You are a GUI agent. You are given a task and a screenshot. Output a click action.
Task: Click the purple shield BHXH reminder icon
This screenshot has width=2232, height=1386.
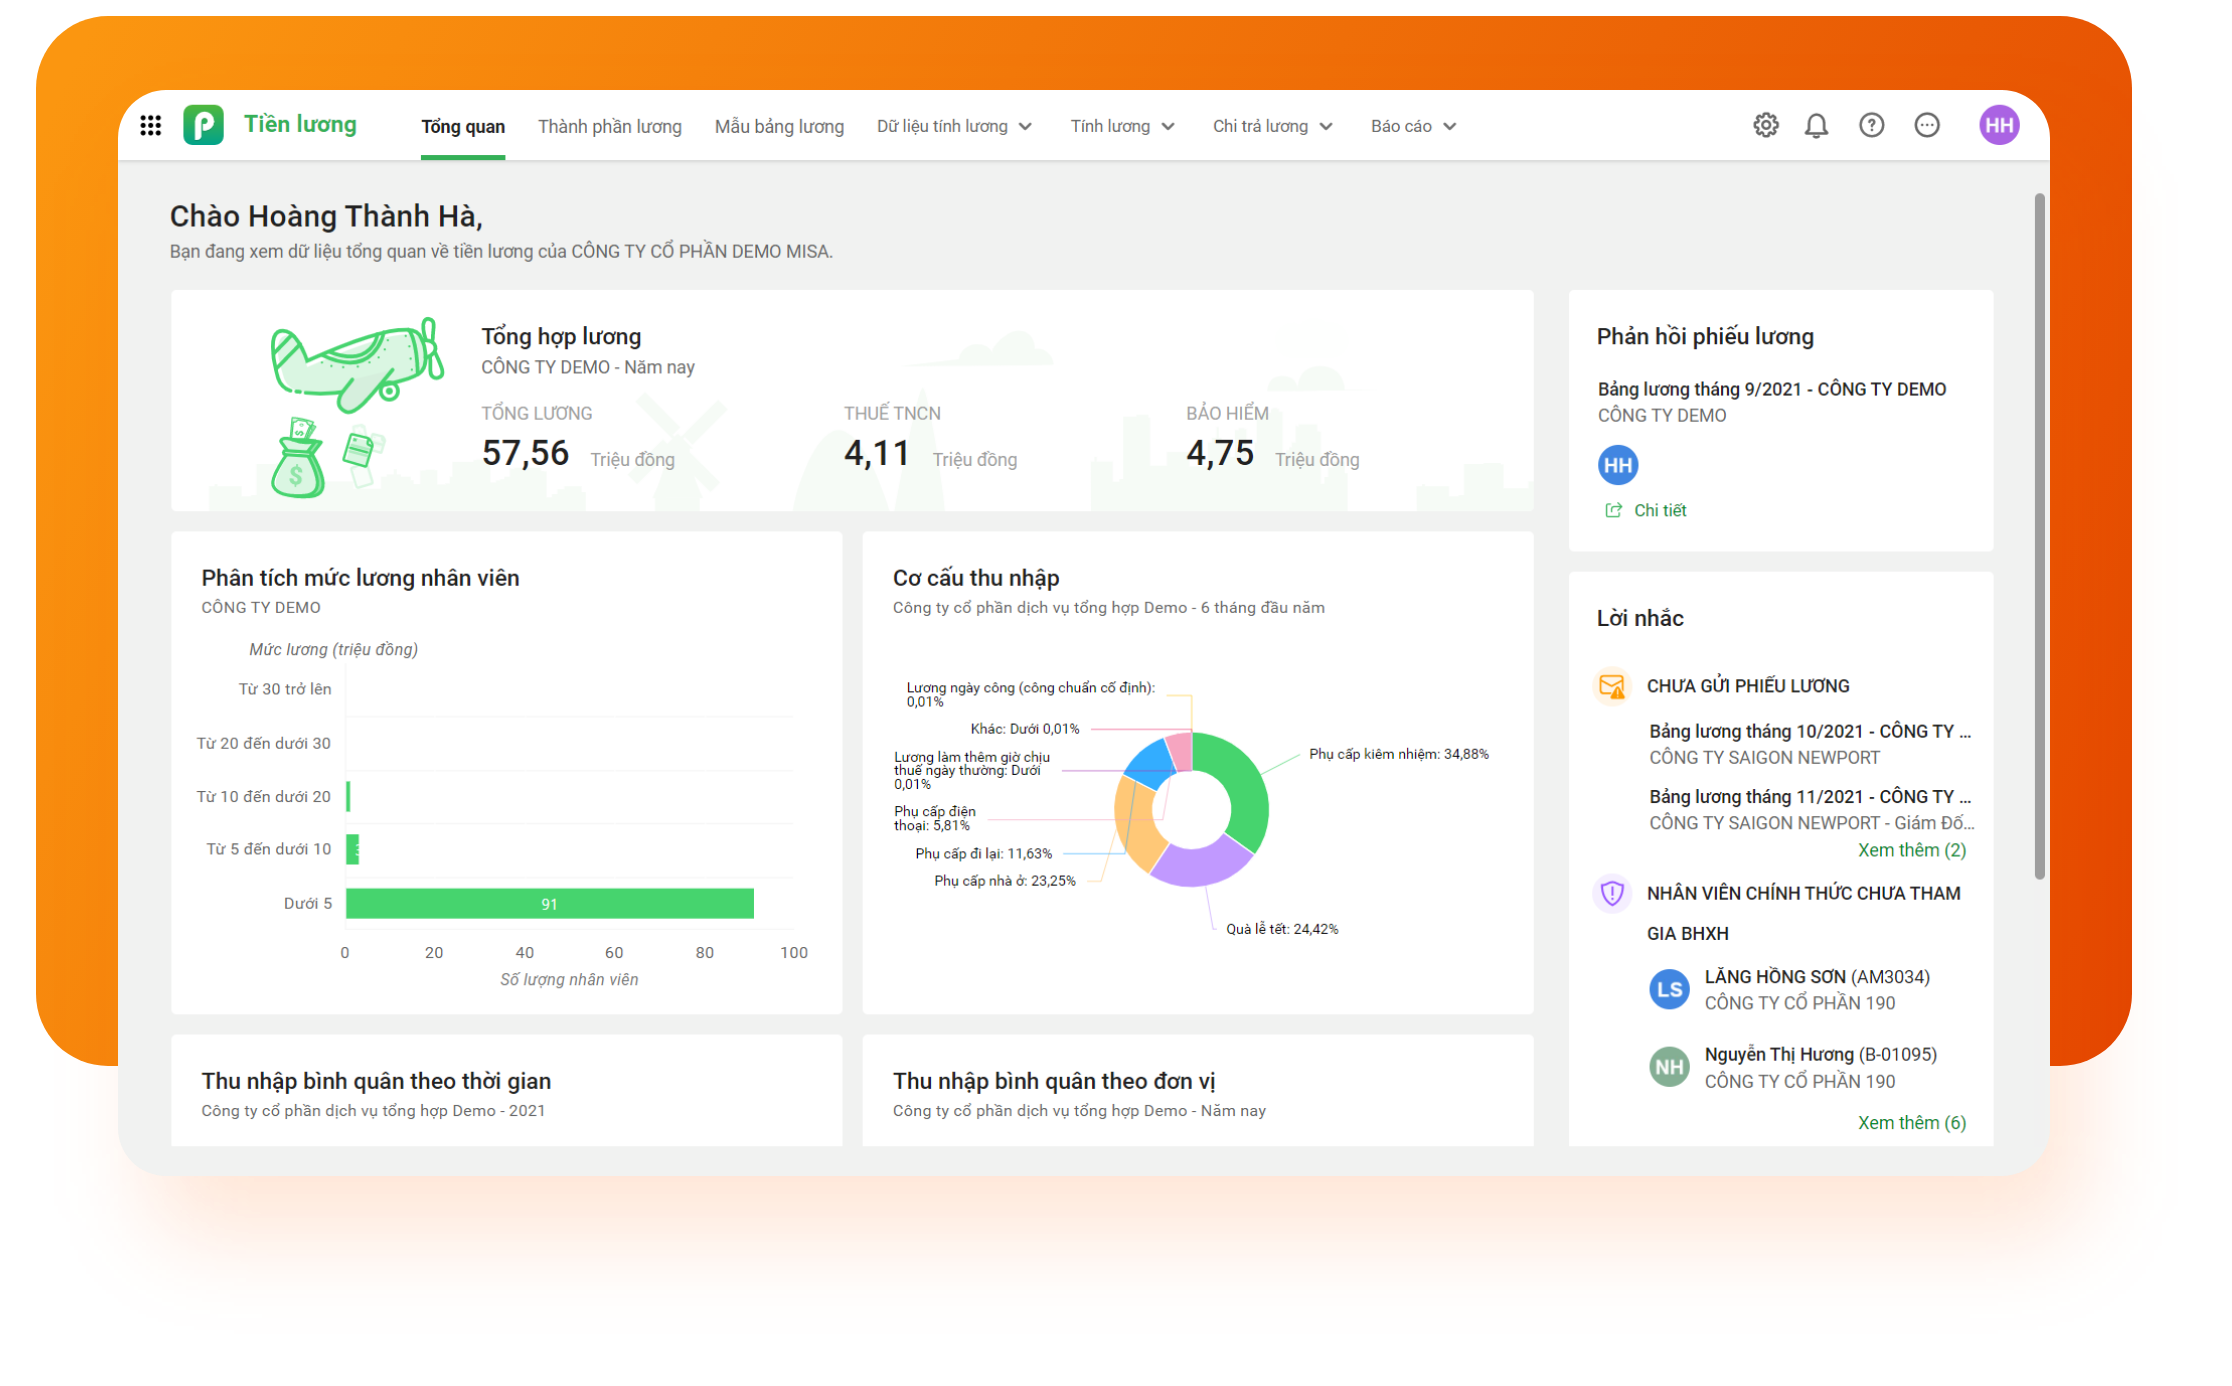(x=1611, y=893)
